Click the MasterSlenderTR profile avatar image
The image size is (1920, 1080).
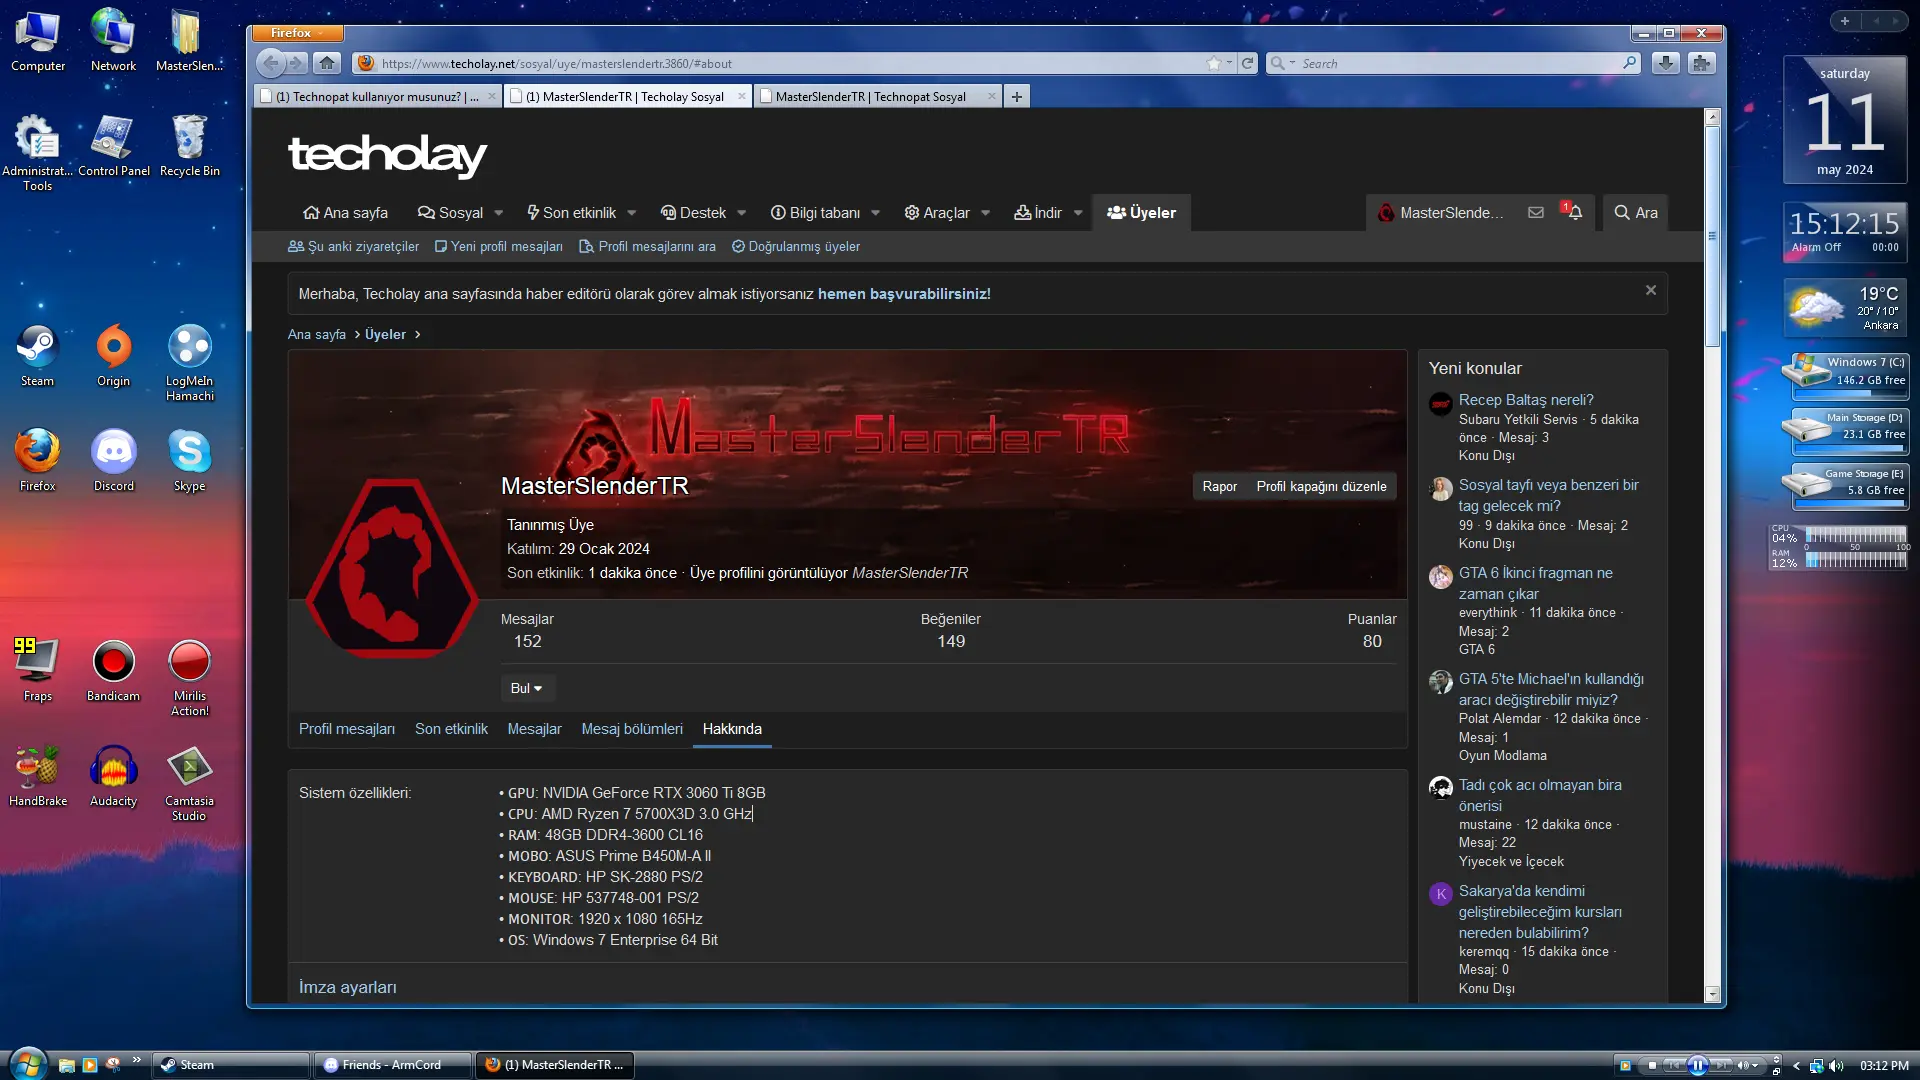(x=392, y=566)
